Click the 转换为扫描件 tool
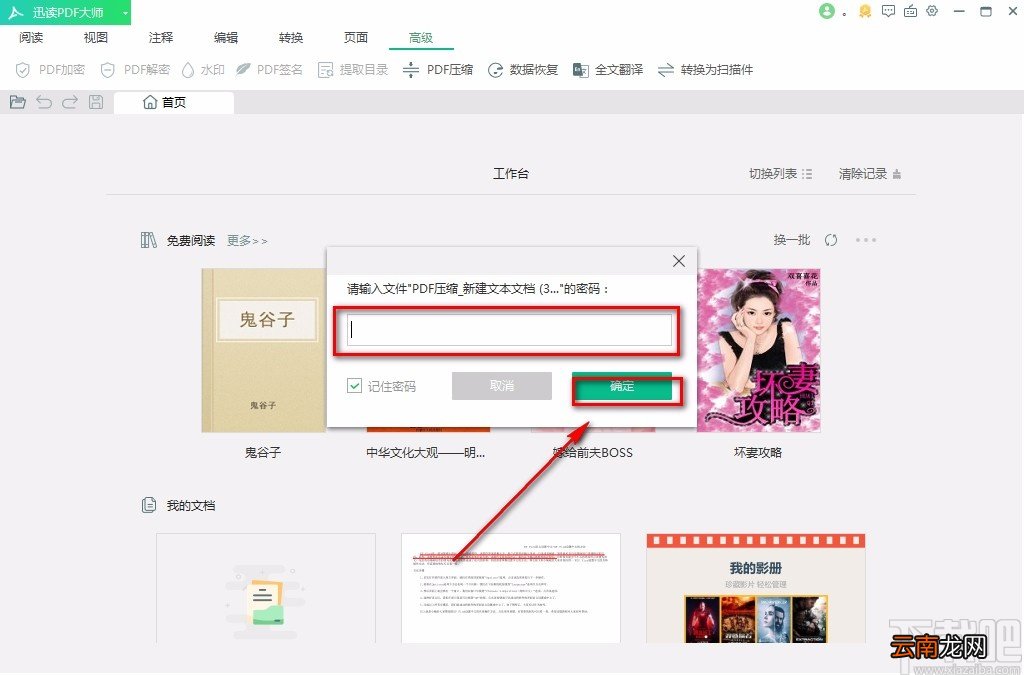Image resolution: width=1024 pixels, height=675 pixels. coord(705,70)
